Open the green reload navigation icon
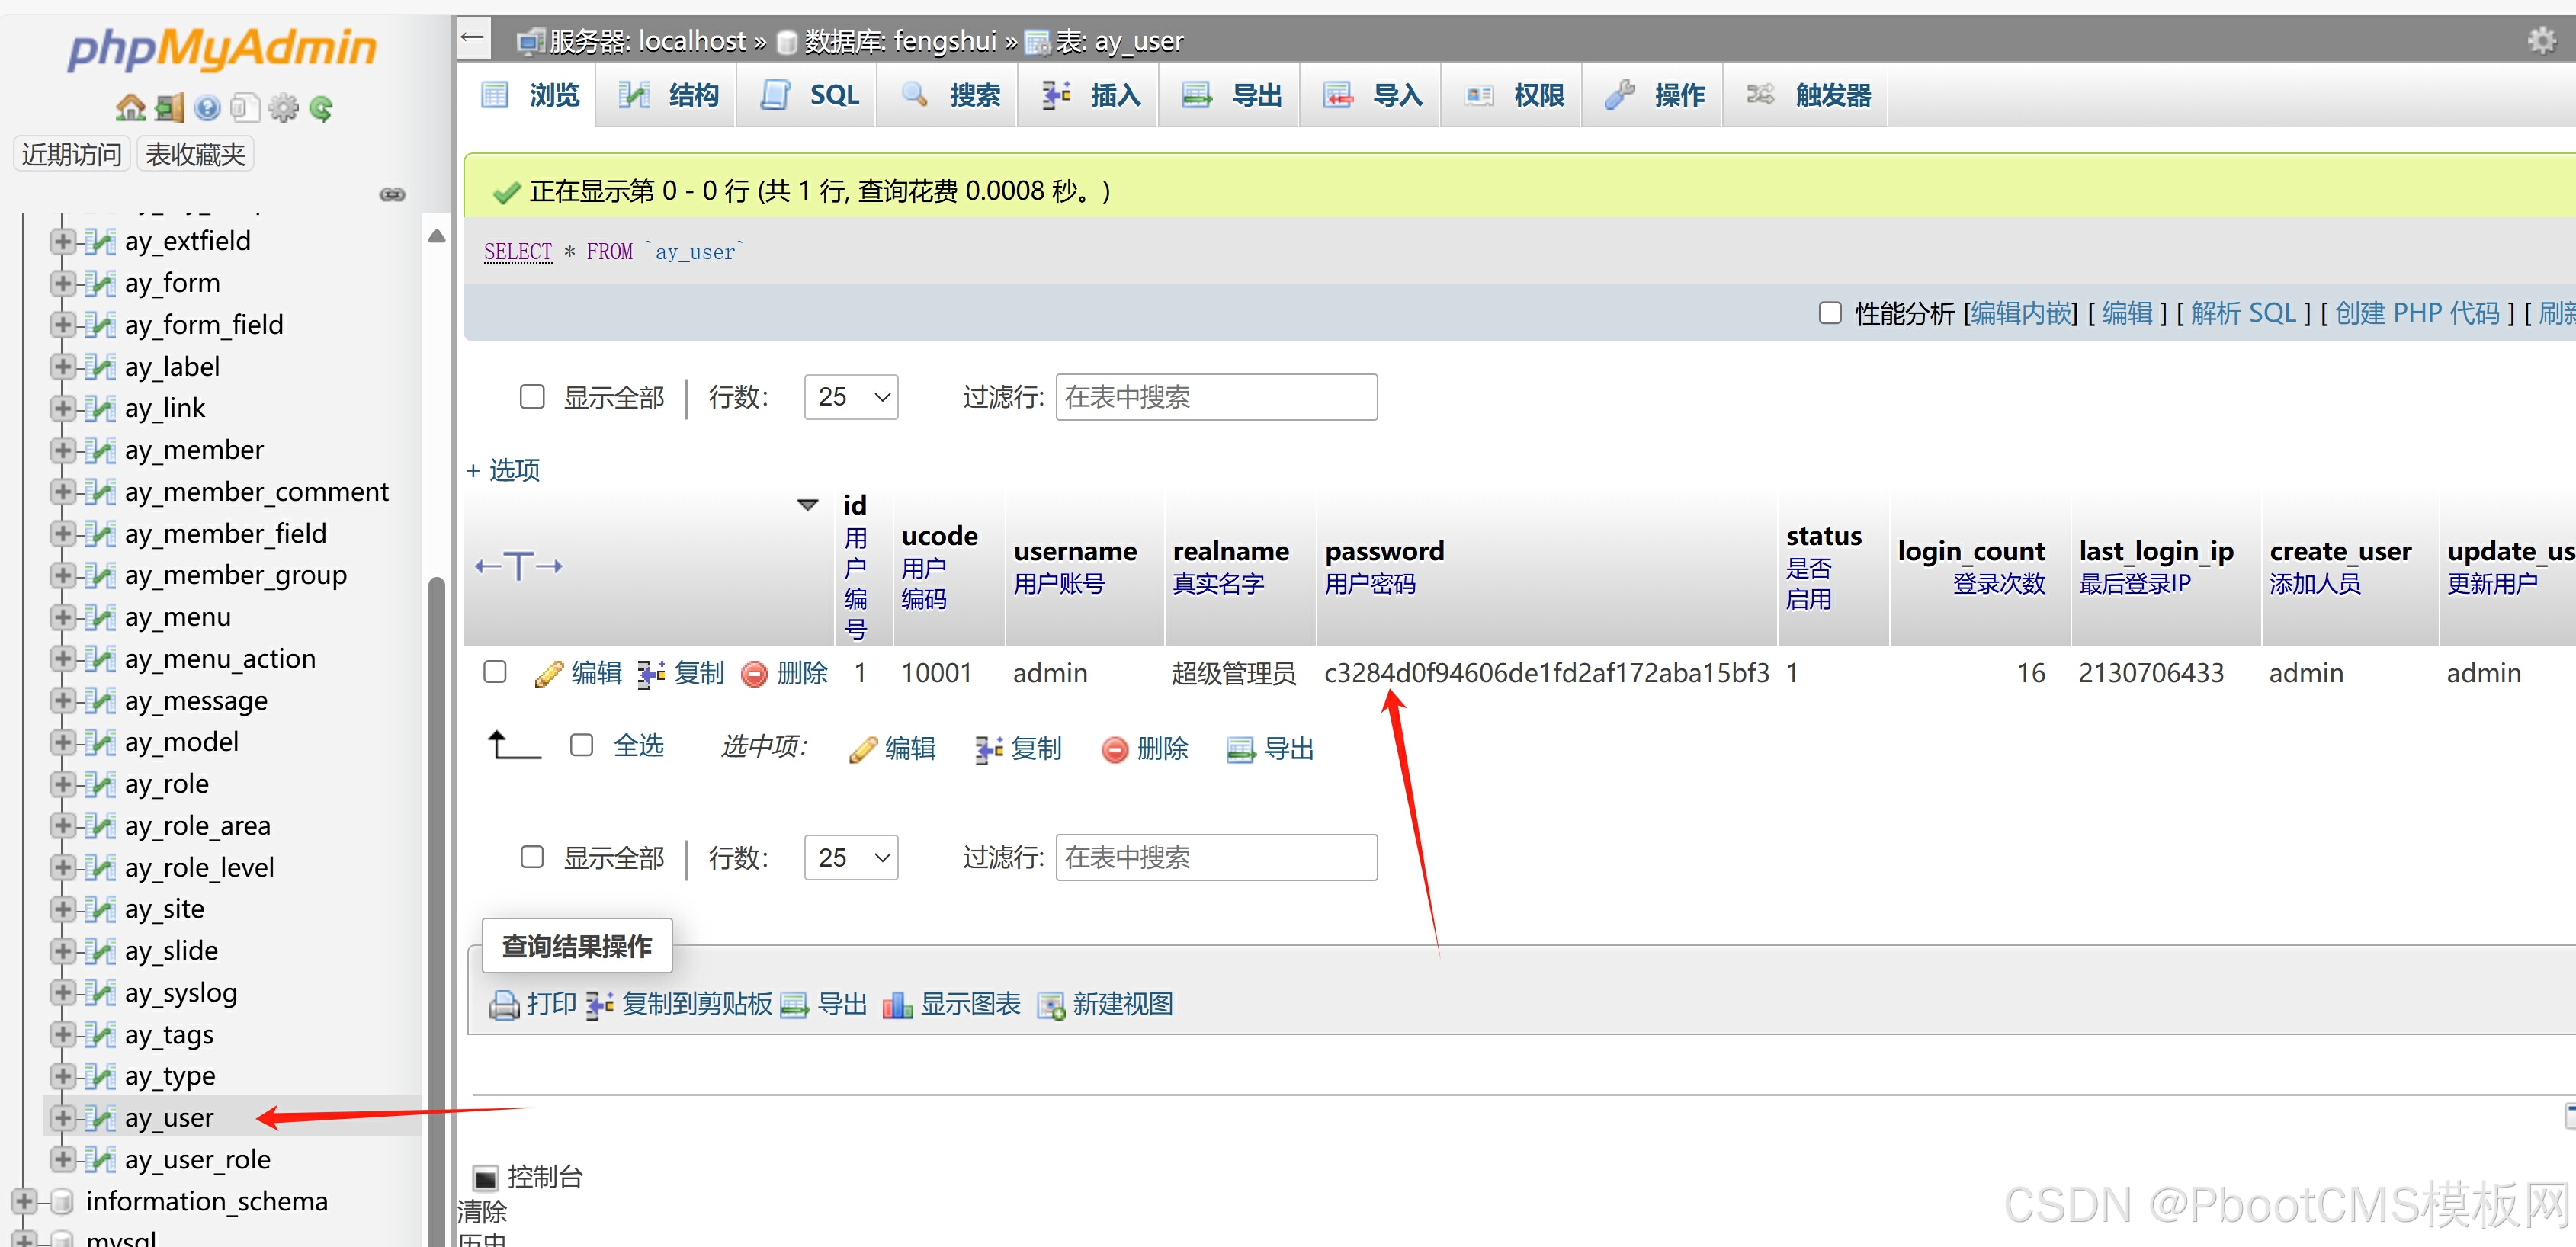Viewport: 2576px width, 1247px height. (x=321, y=108)
